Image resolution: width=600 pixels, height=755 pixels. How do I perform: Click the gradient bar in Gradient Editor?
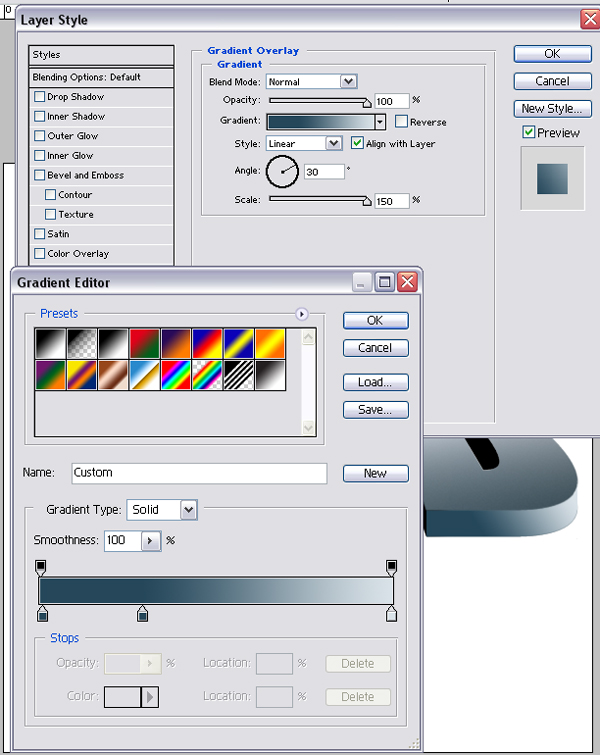[x=216, y=590]
